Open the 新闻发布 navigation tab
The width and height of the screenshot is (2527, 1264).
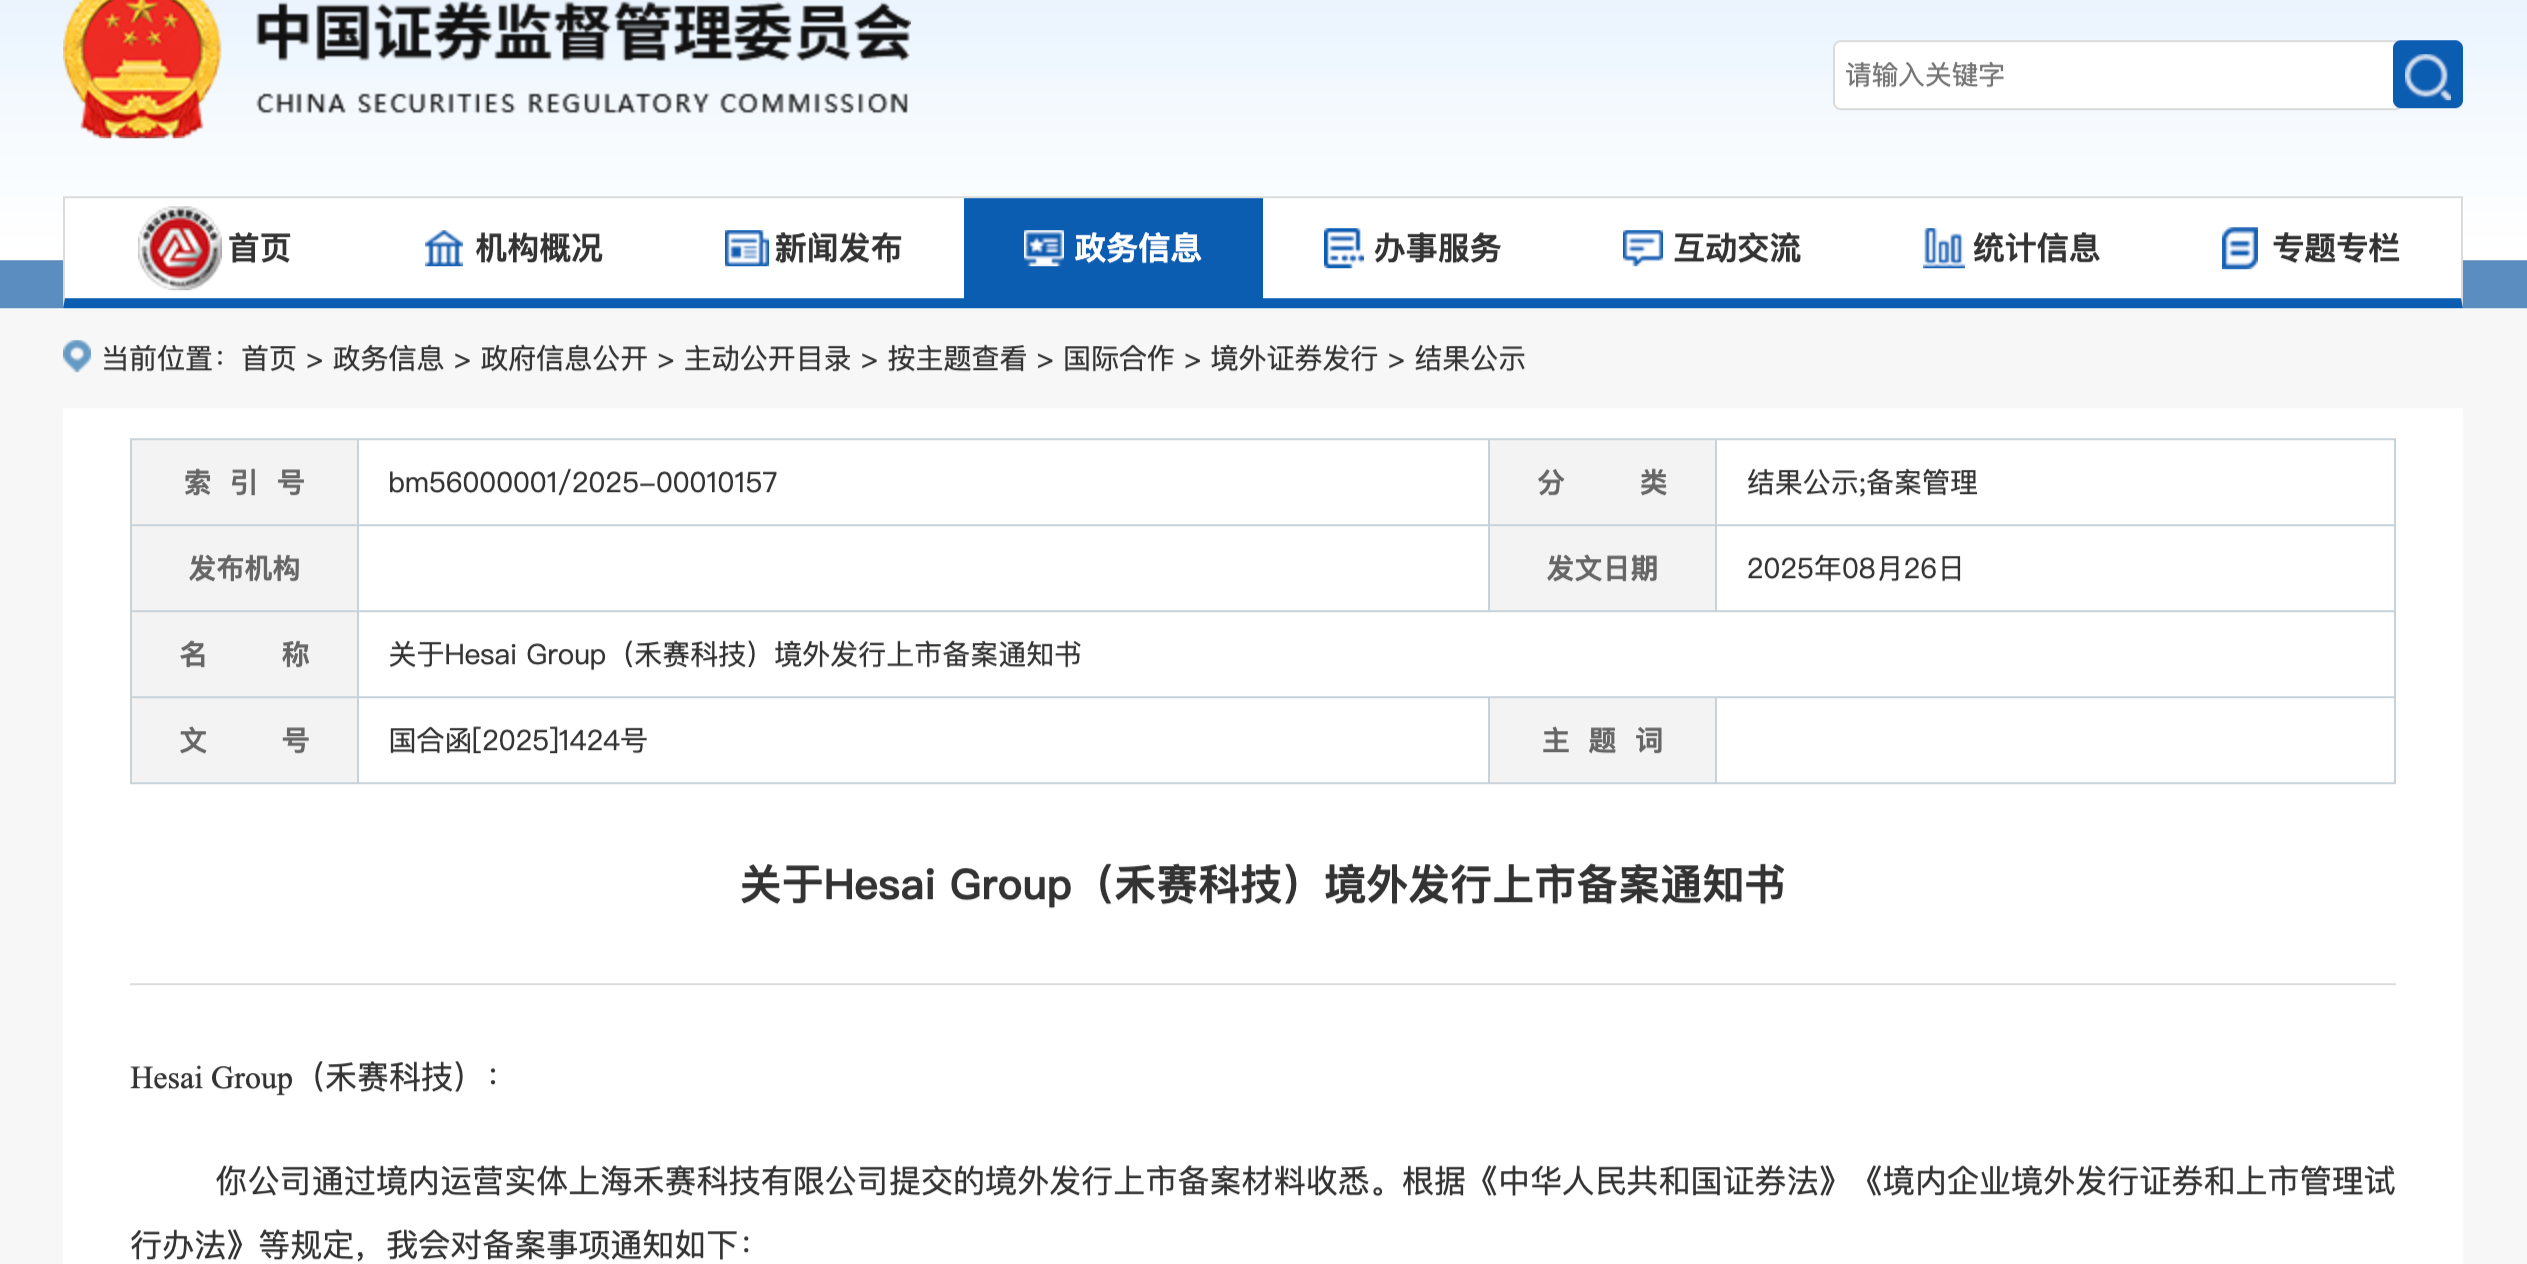pos(814,248)
